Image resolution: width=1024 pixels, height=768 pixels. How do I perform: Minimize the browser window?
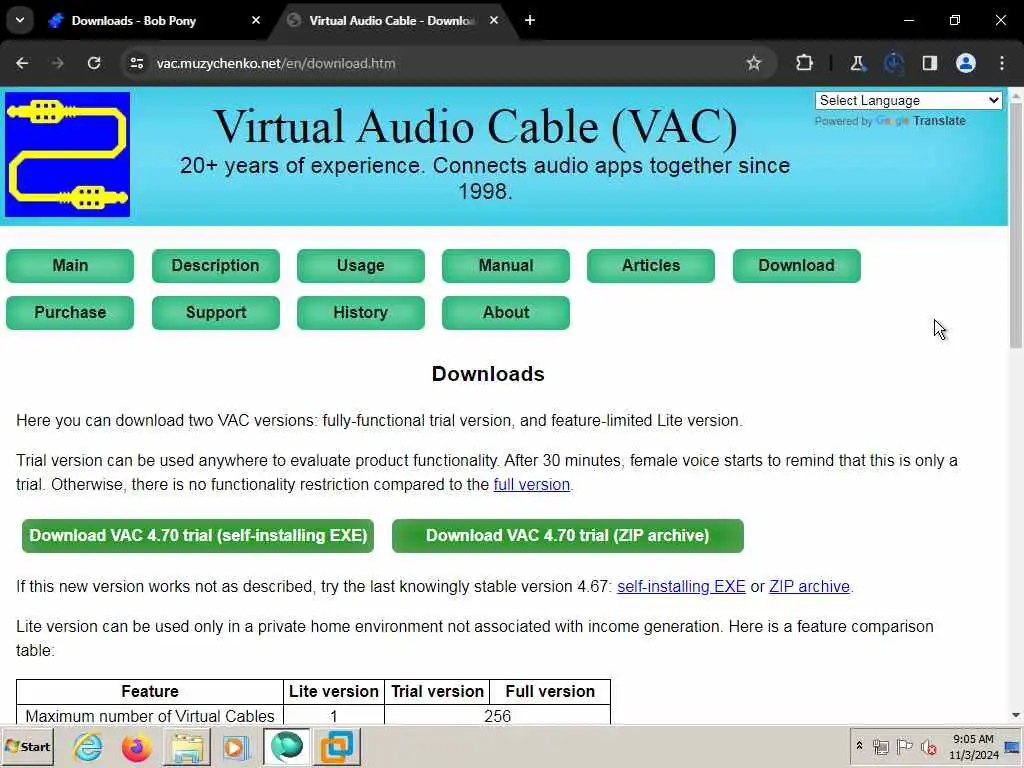tap(908, 20)
